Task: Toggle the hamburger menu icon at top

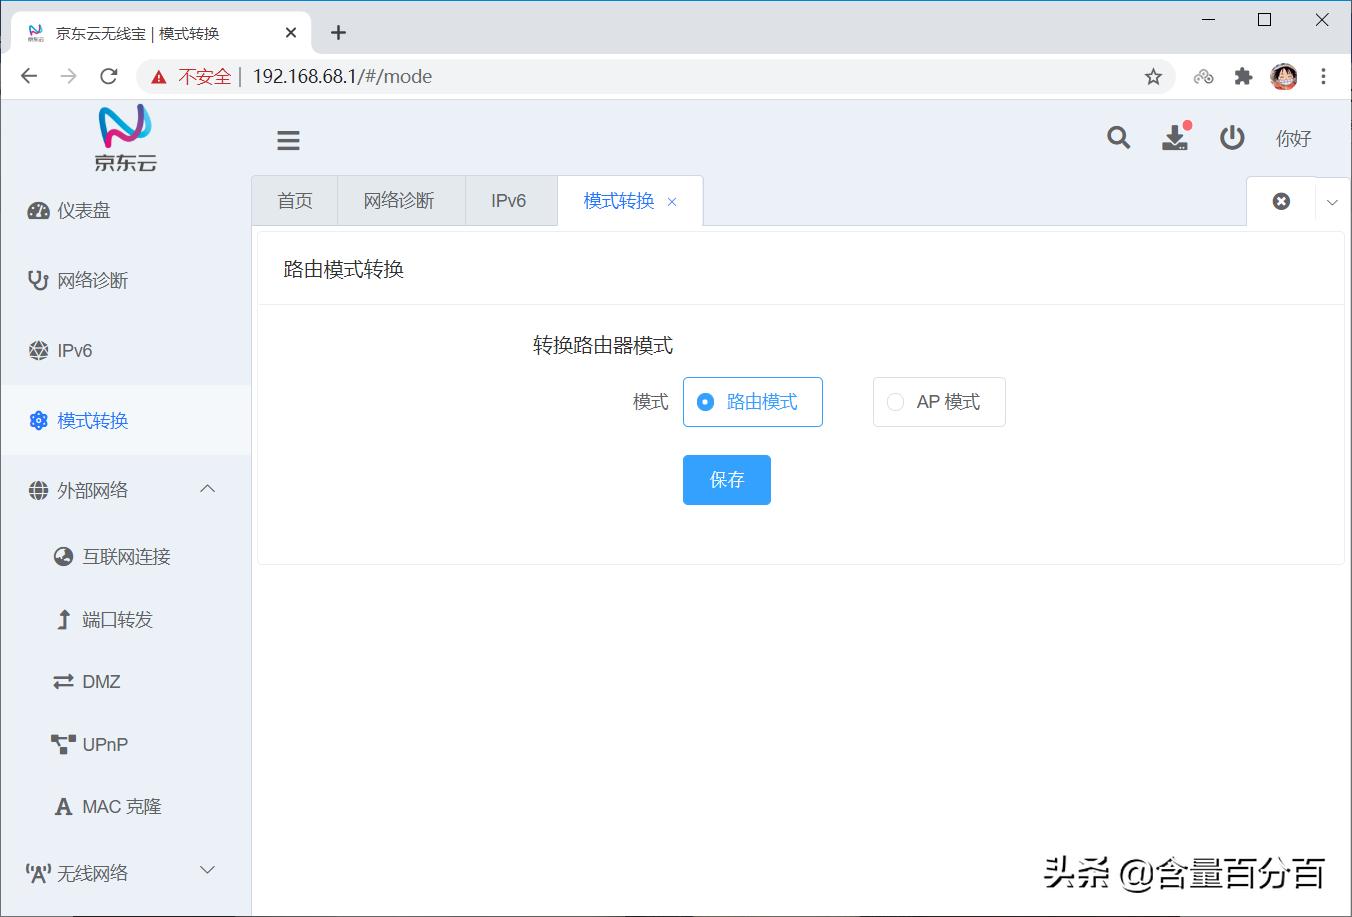Action: point(288,140)
